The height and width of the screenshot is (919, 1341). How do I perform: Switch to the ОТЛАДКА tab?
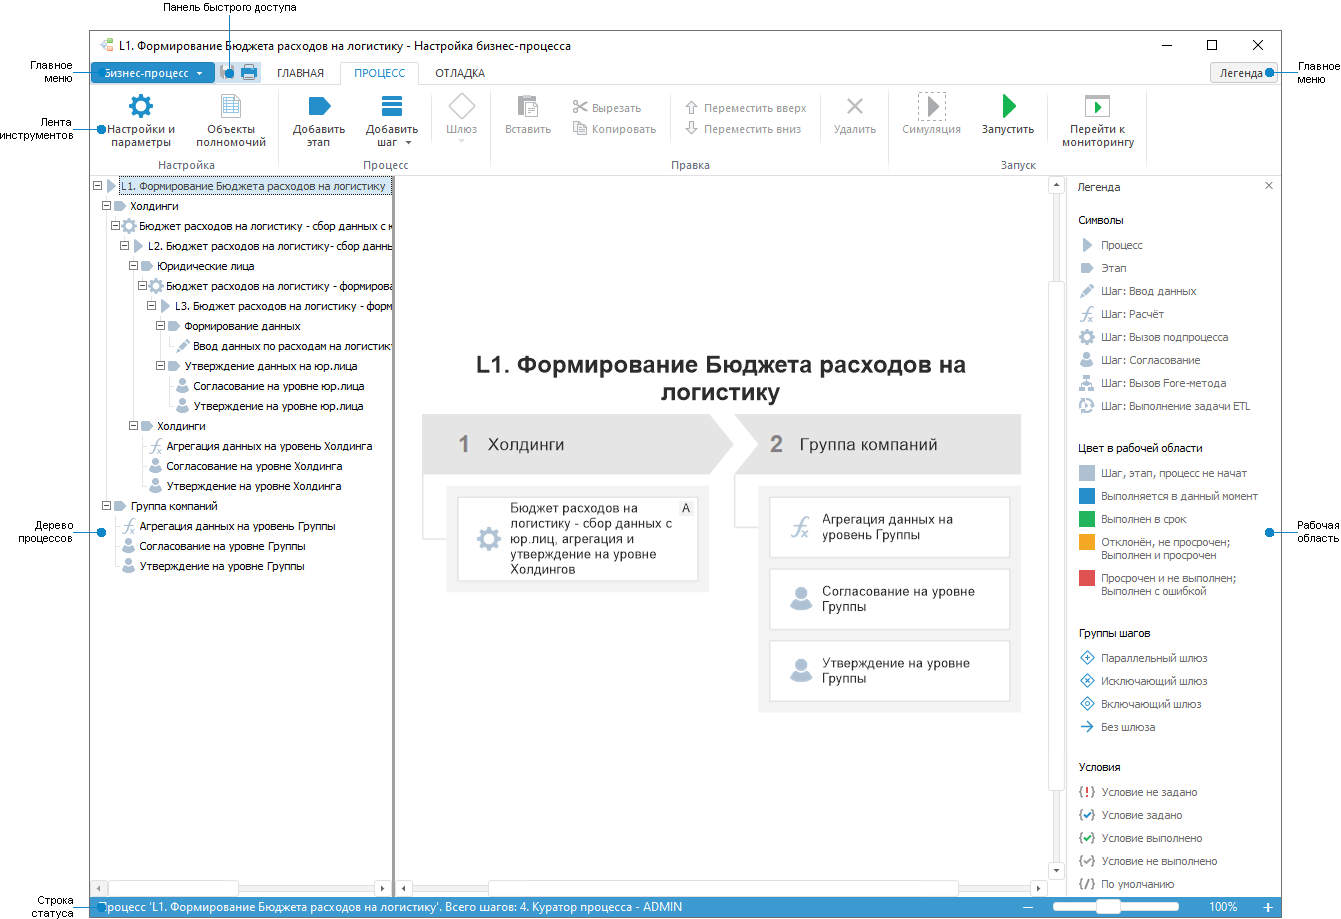click(x=460, y=73)
